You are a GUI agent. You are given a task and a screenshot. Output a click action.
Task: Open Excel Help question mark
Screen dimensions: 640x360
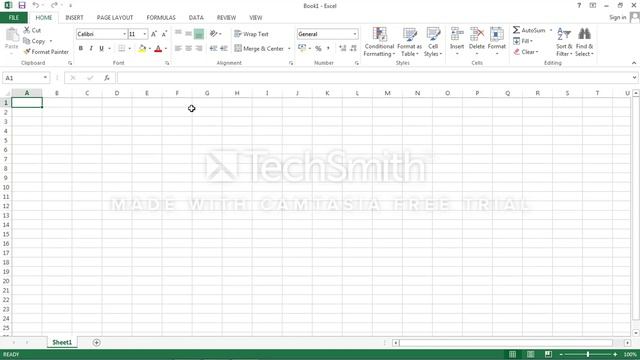[x=579, y=6]
